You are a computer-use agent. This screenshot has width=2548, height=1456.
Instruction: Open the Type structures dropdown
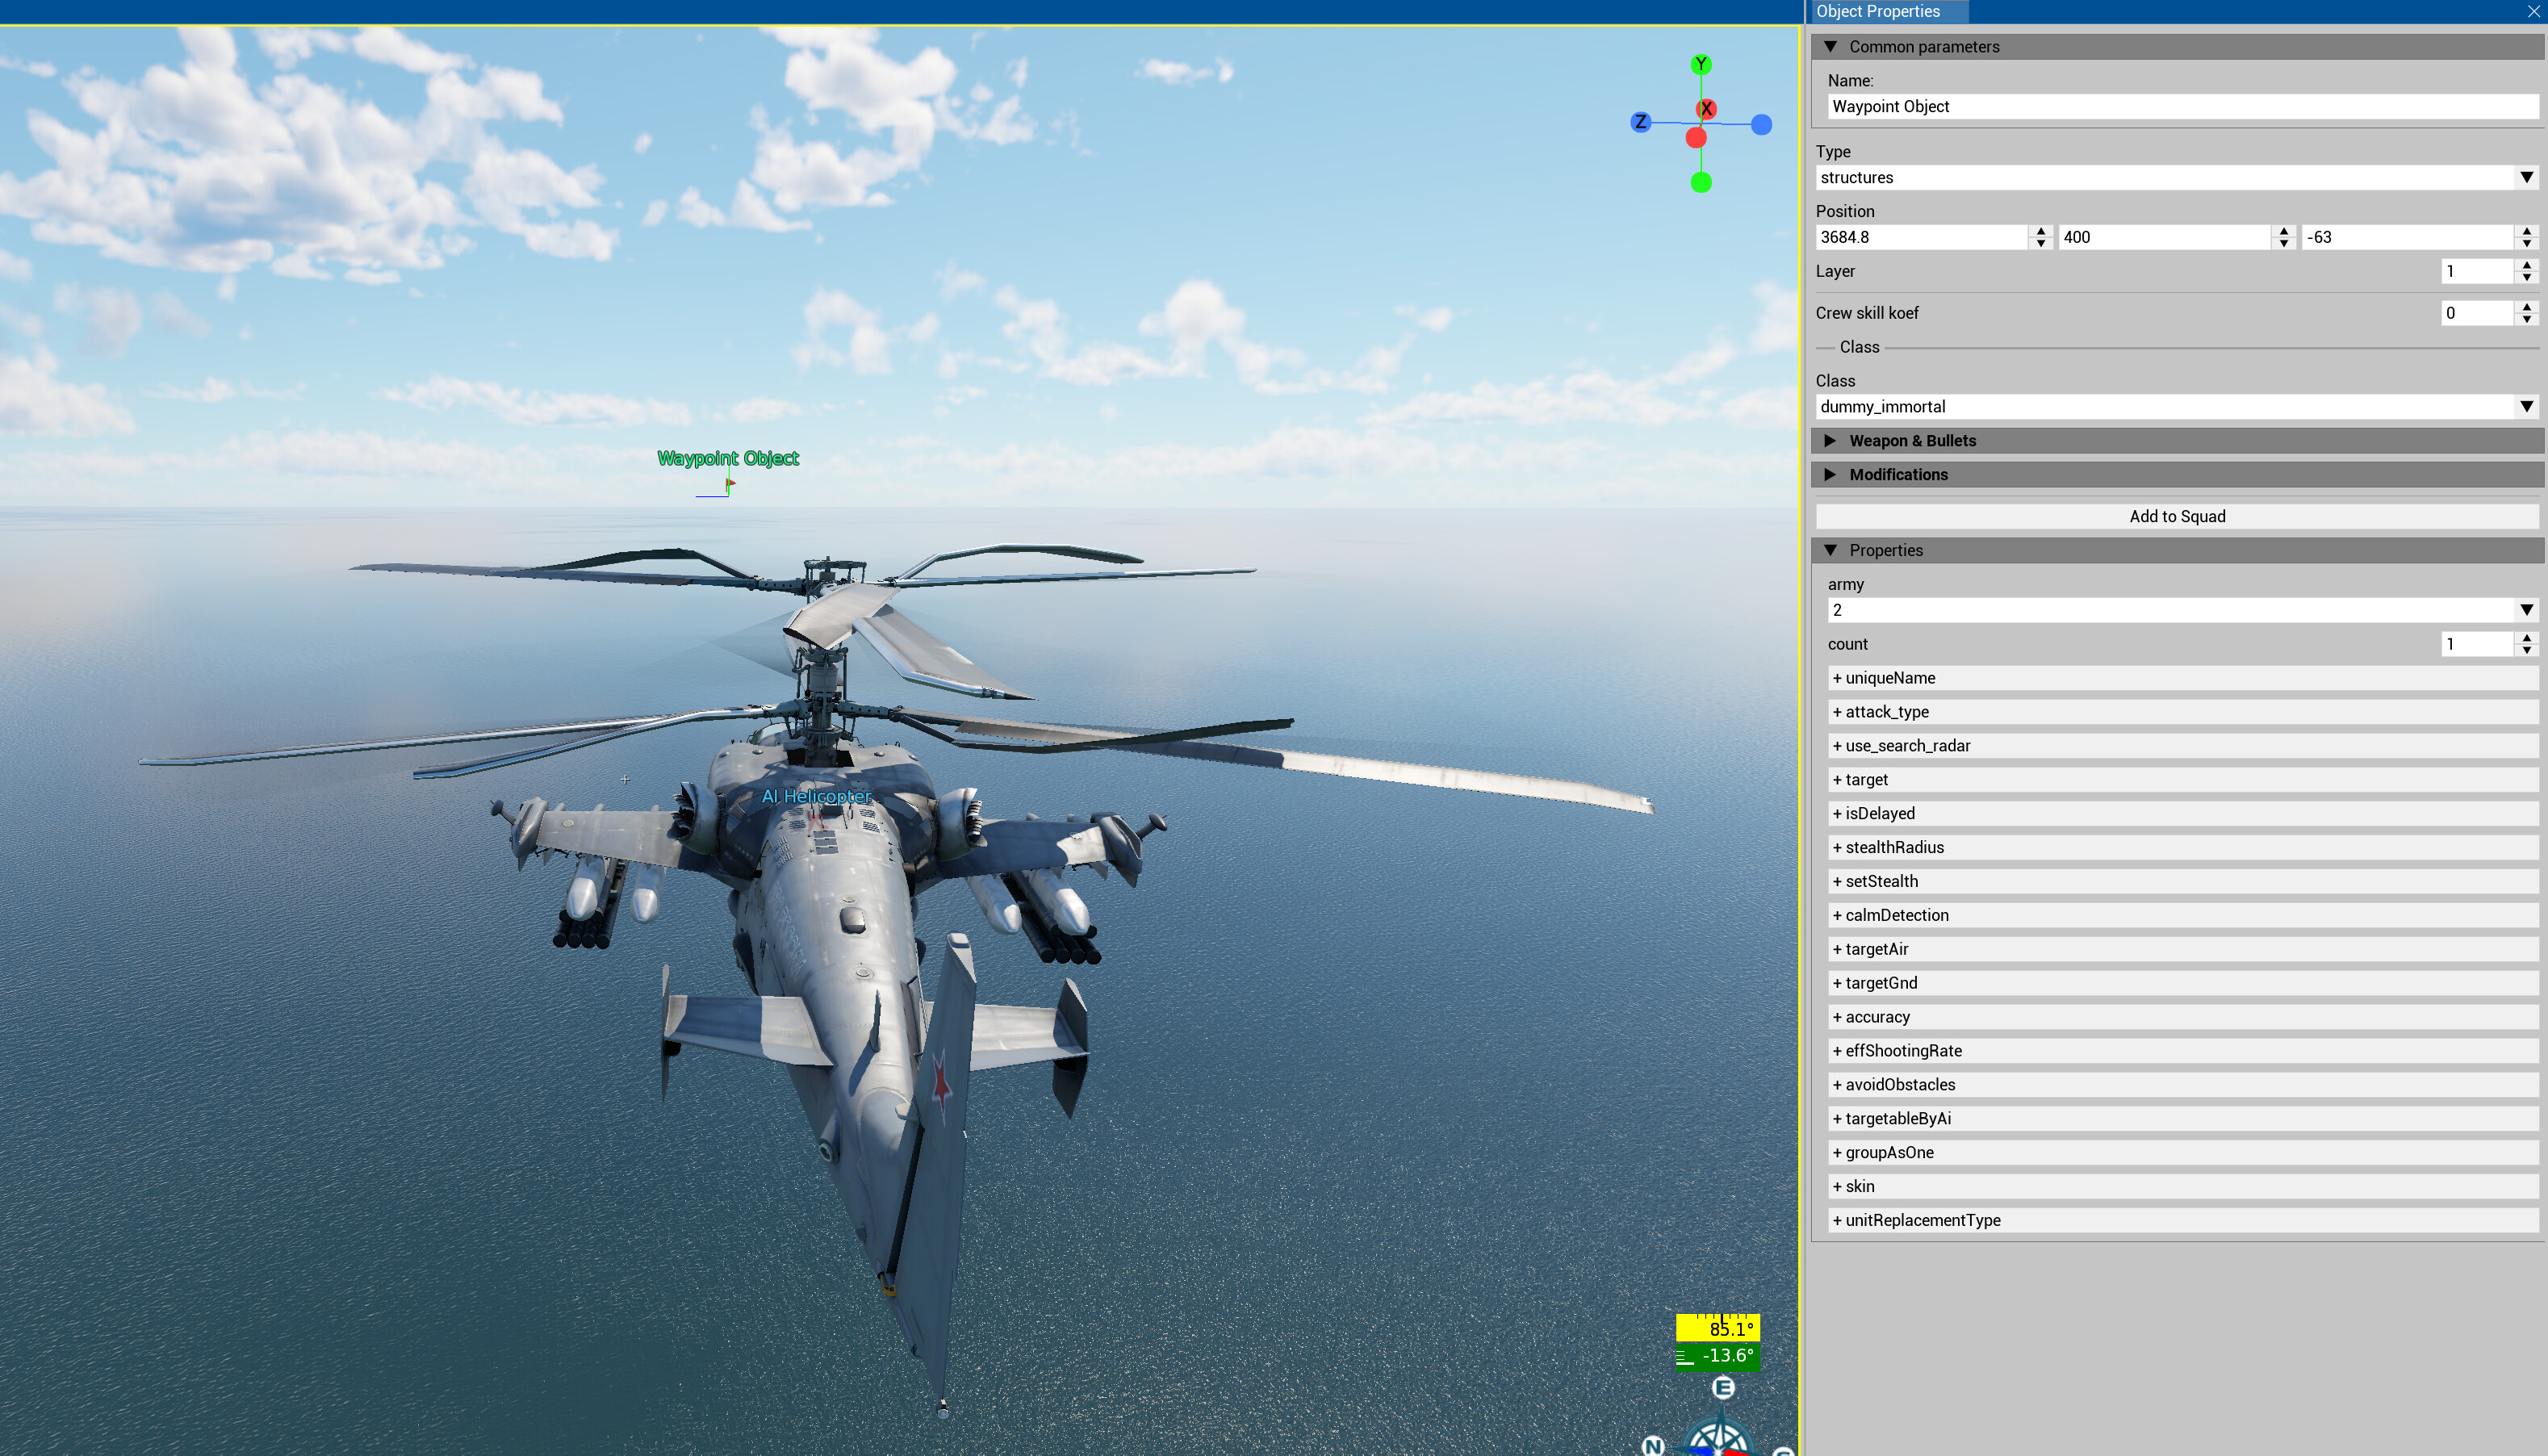(x=2526, y=178)
